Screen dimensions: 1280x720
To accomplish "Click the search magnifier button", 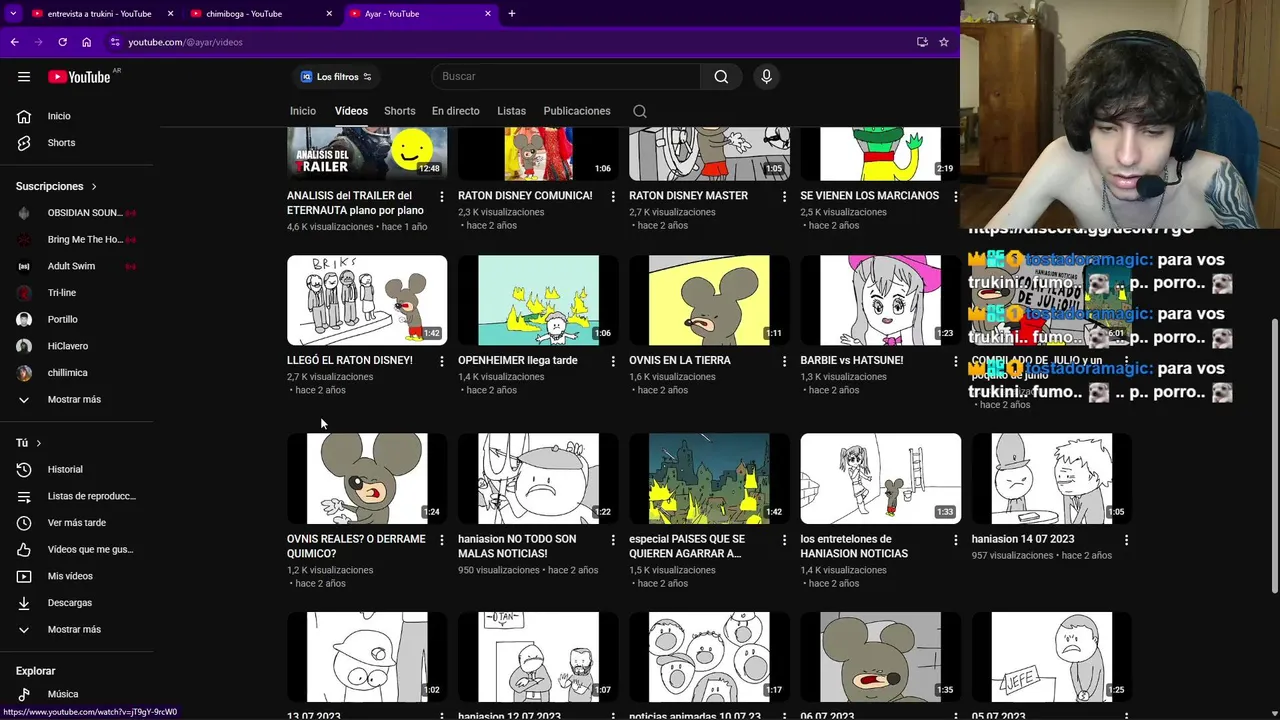I will (x=721, y=77).
